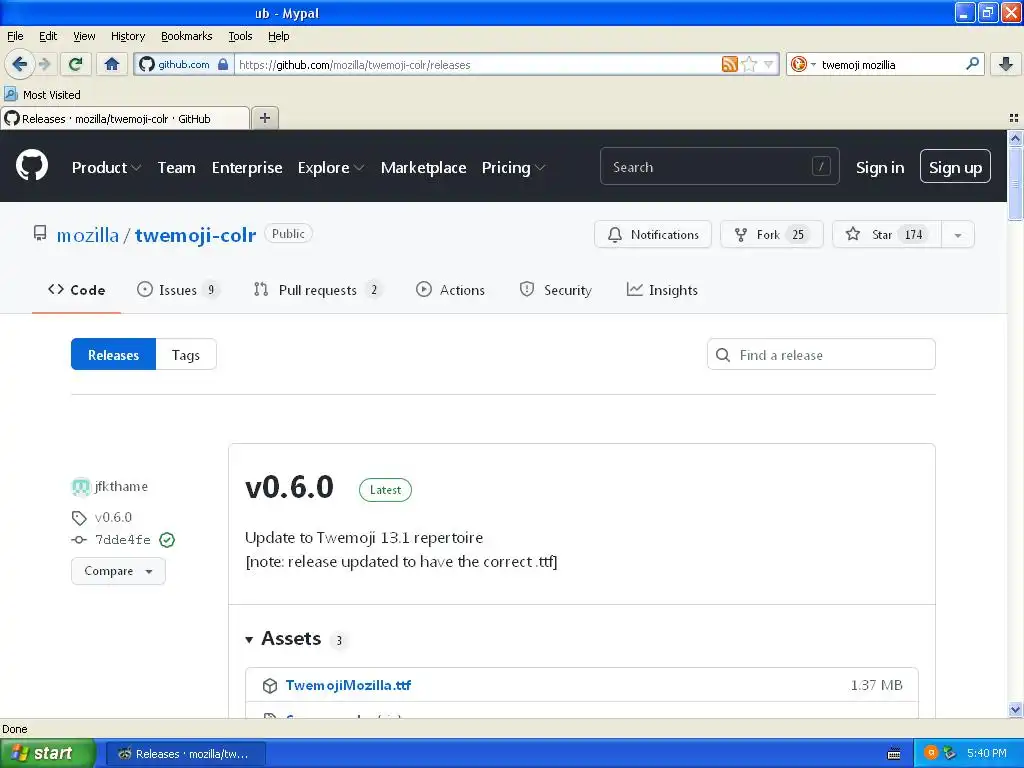
Task: Click the tab groups grid icon
Action: [x=1014, y=118]
